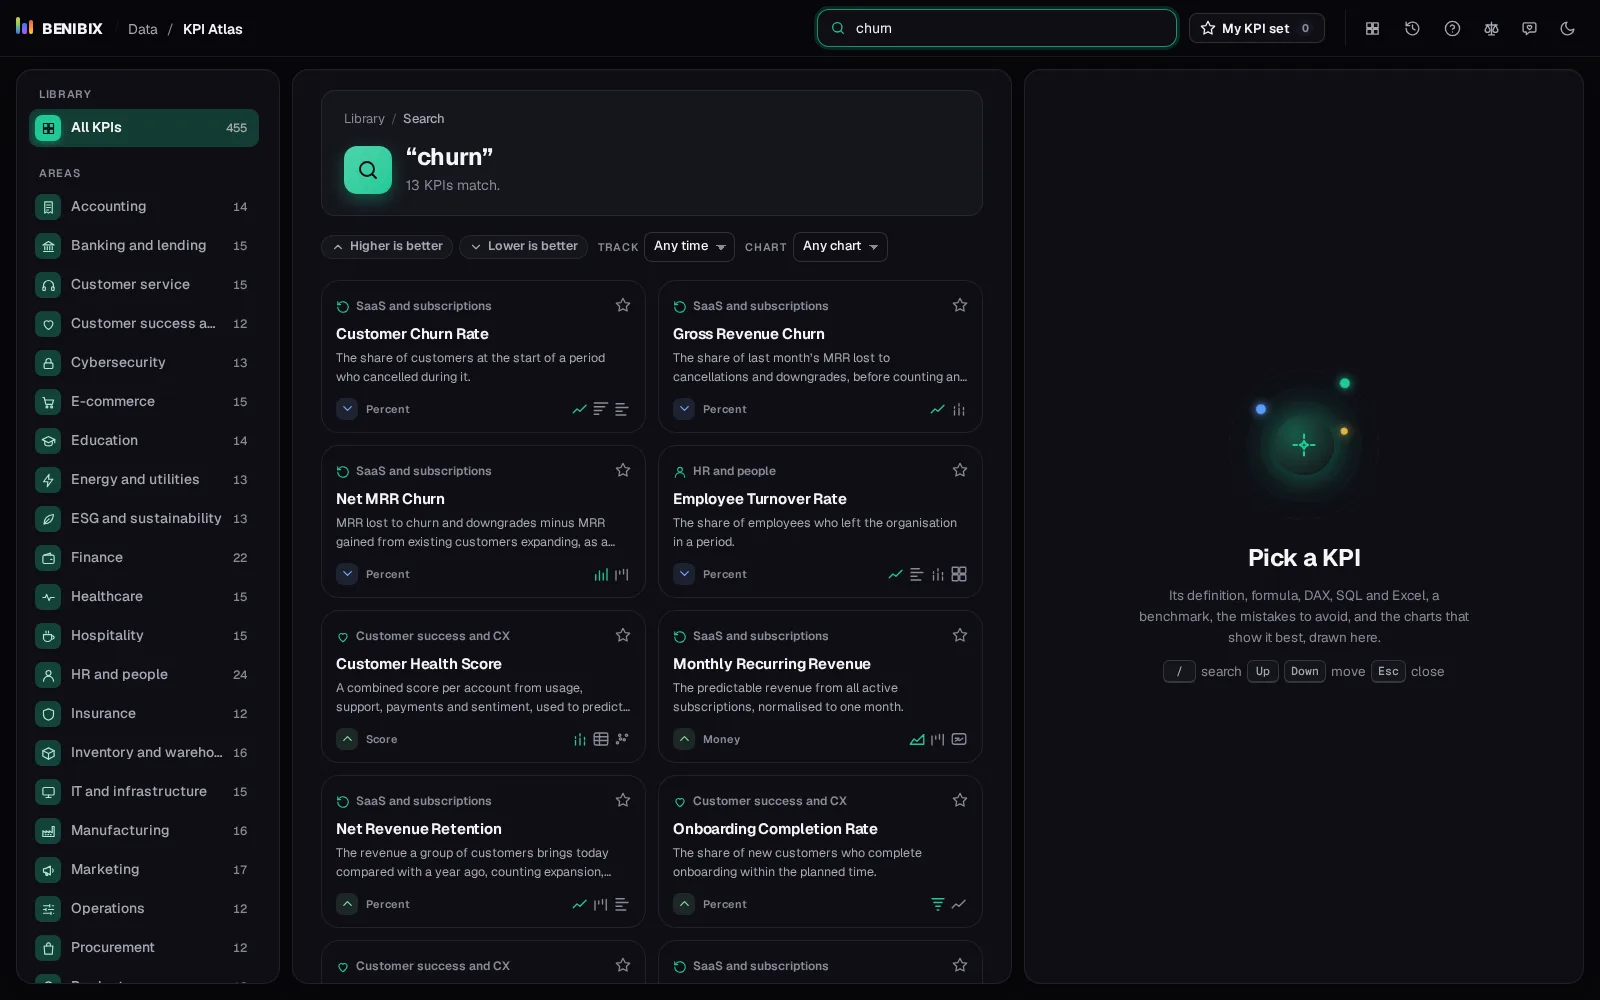Image resolution: width=1600 pixels, height=1000 pixels.
Task: Open the Monthly Recurring Revenue card
Action: point(820,687)
